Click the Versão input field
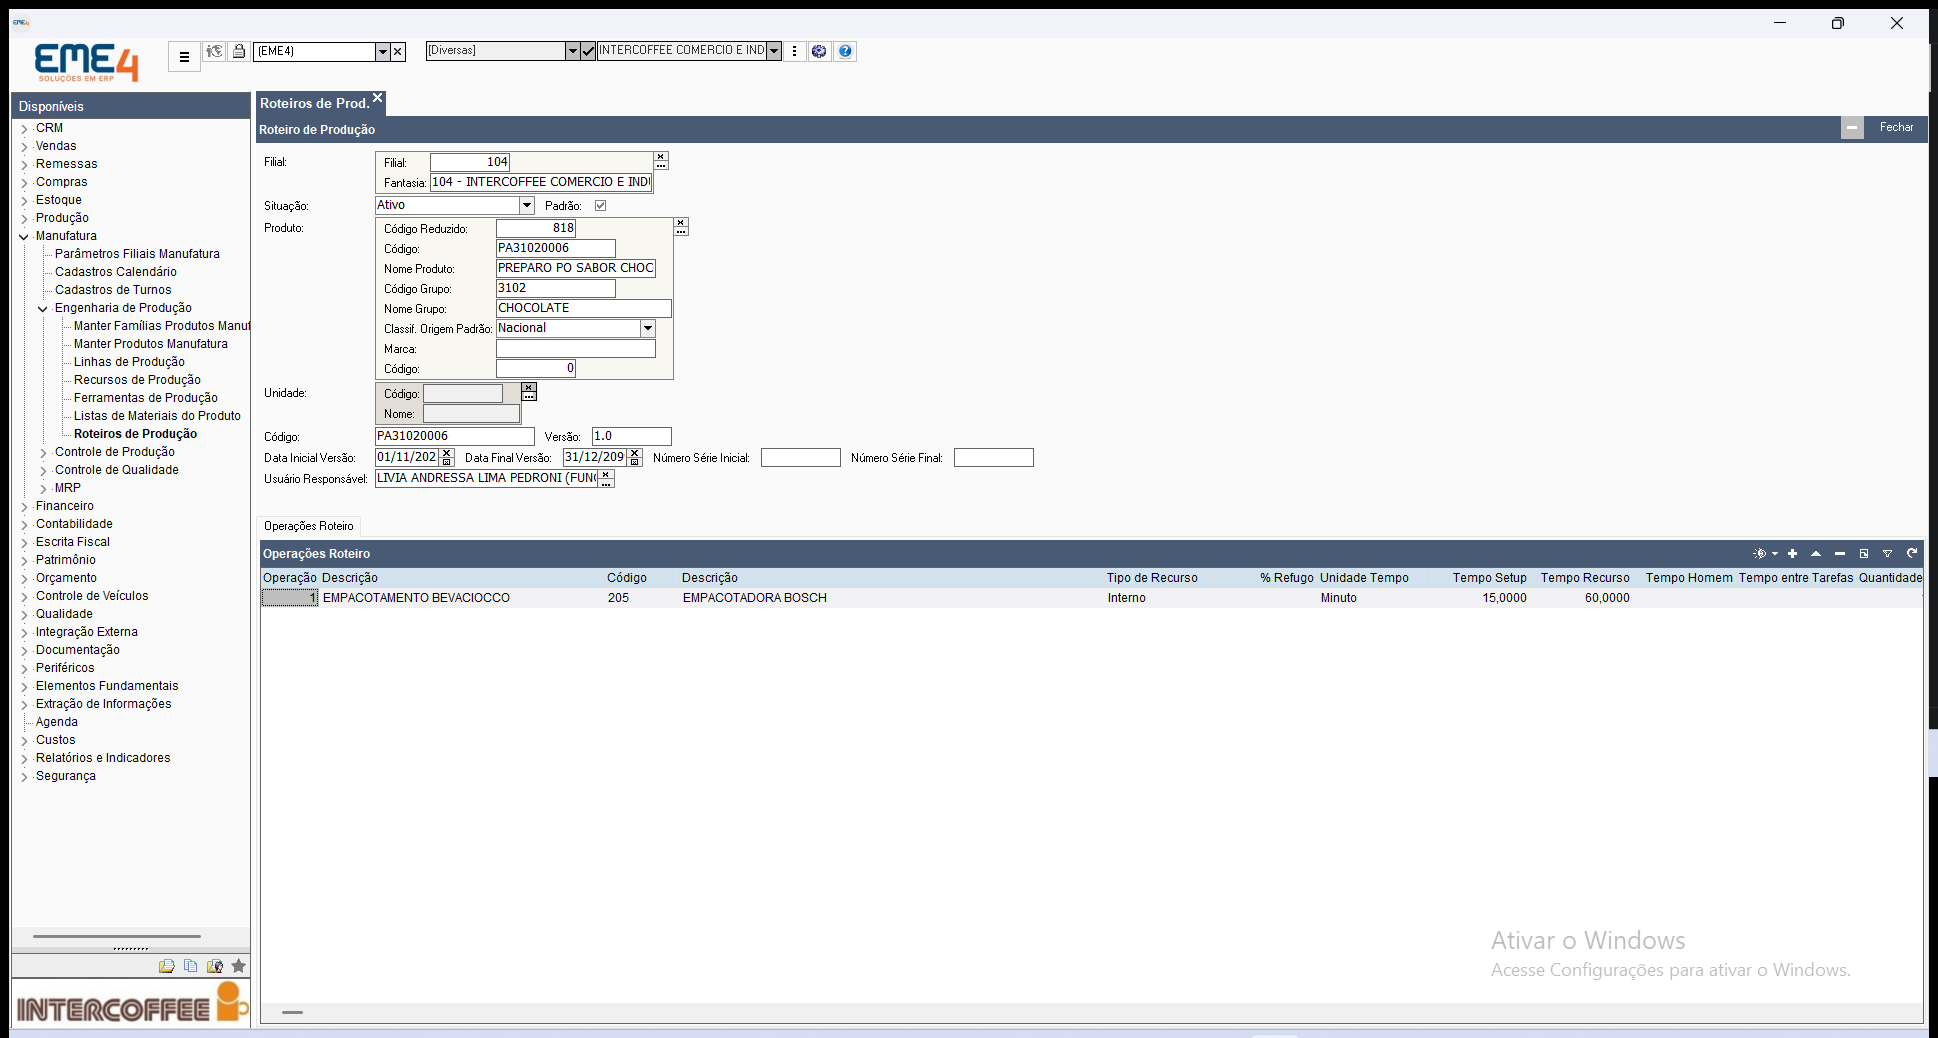The image size is (1938, 1038). 631,436
